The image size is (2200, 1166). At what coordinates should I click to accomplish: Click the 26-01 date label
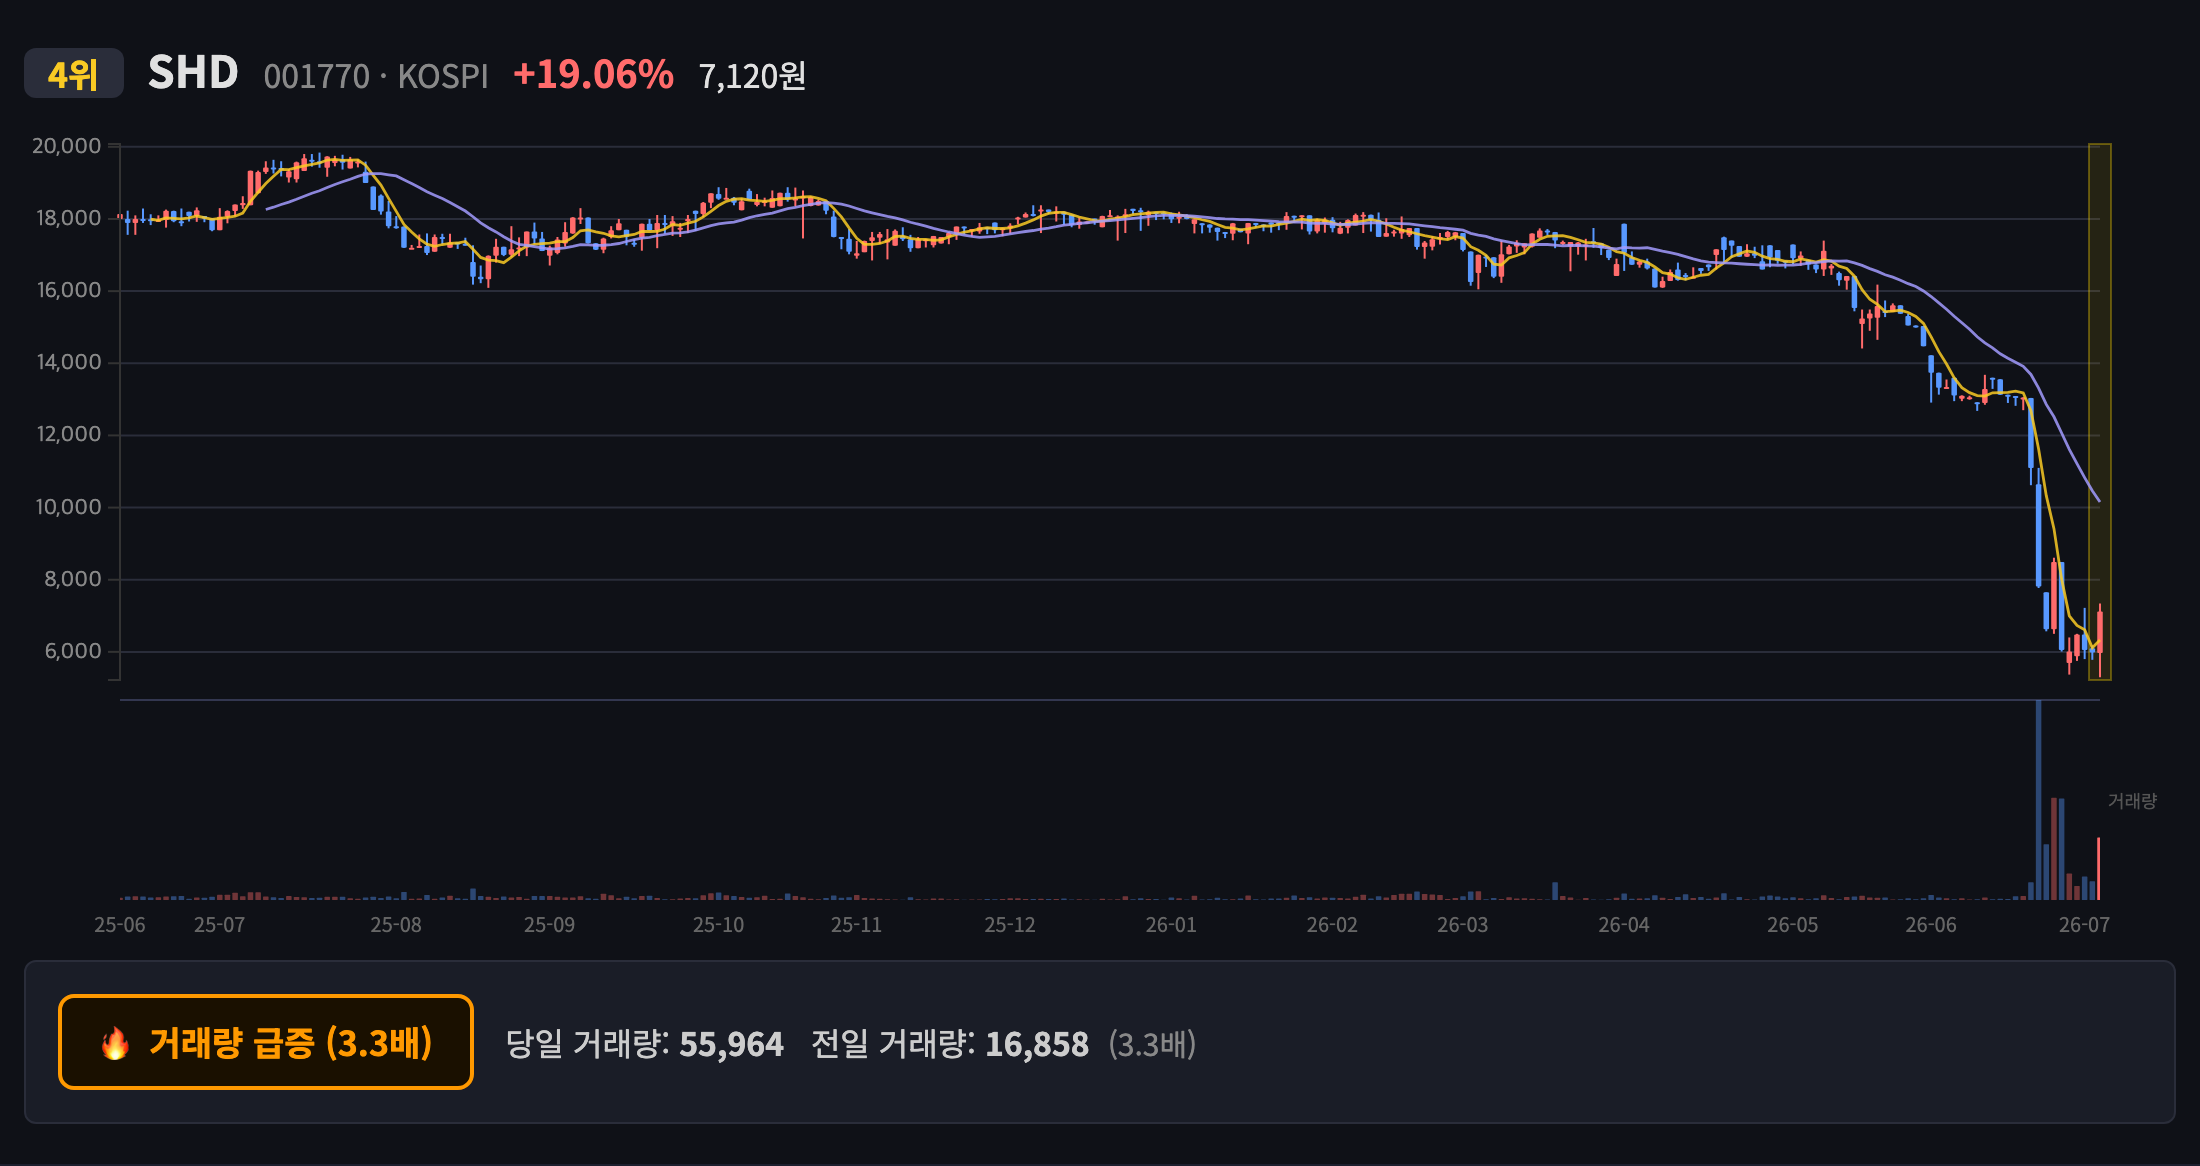[x=1171, y=925]
